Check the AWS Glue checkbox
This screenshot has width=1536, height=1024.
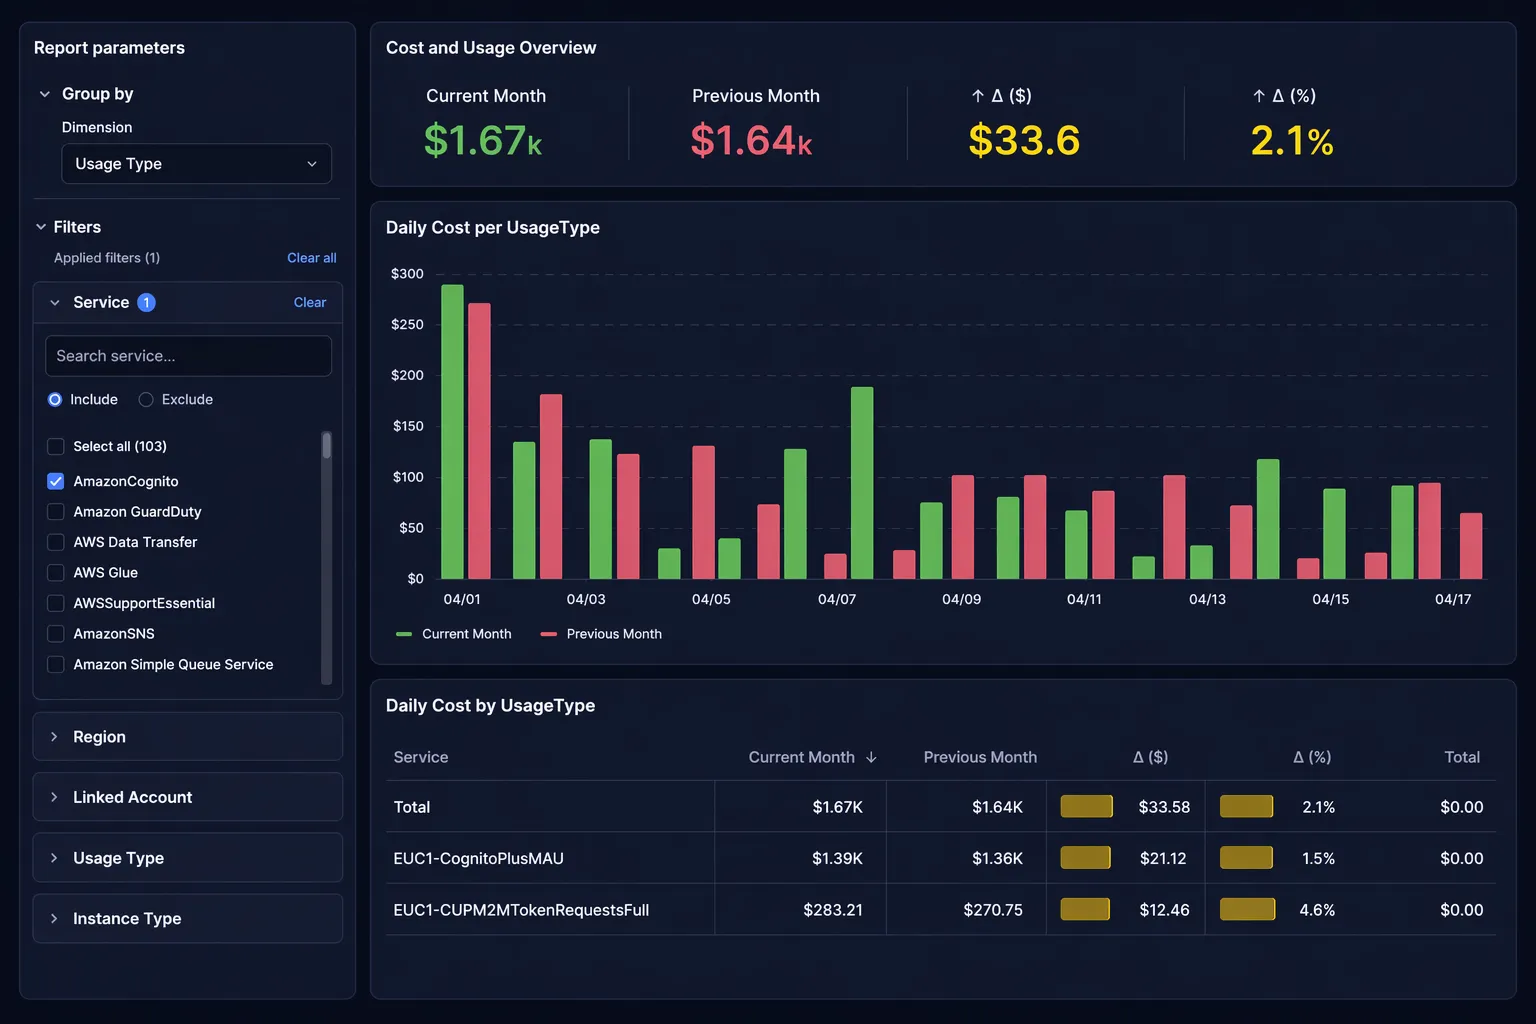pos(56,573)
